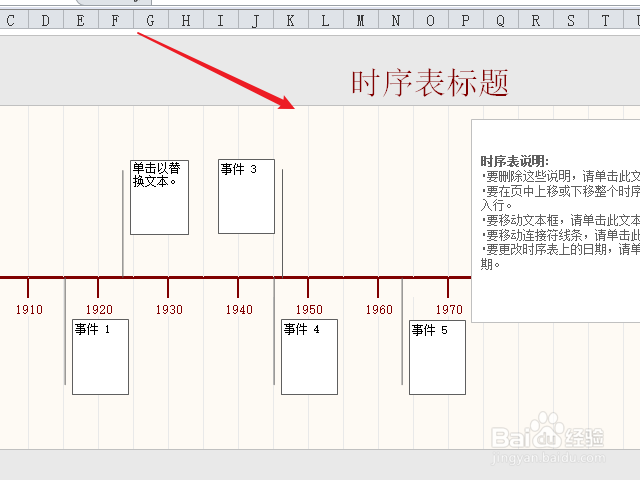Select column R header

(x=536, y=20)
